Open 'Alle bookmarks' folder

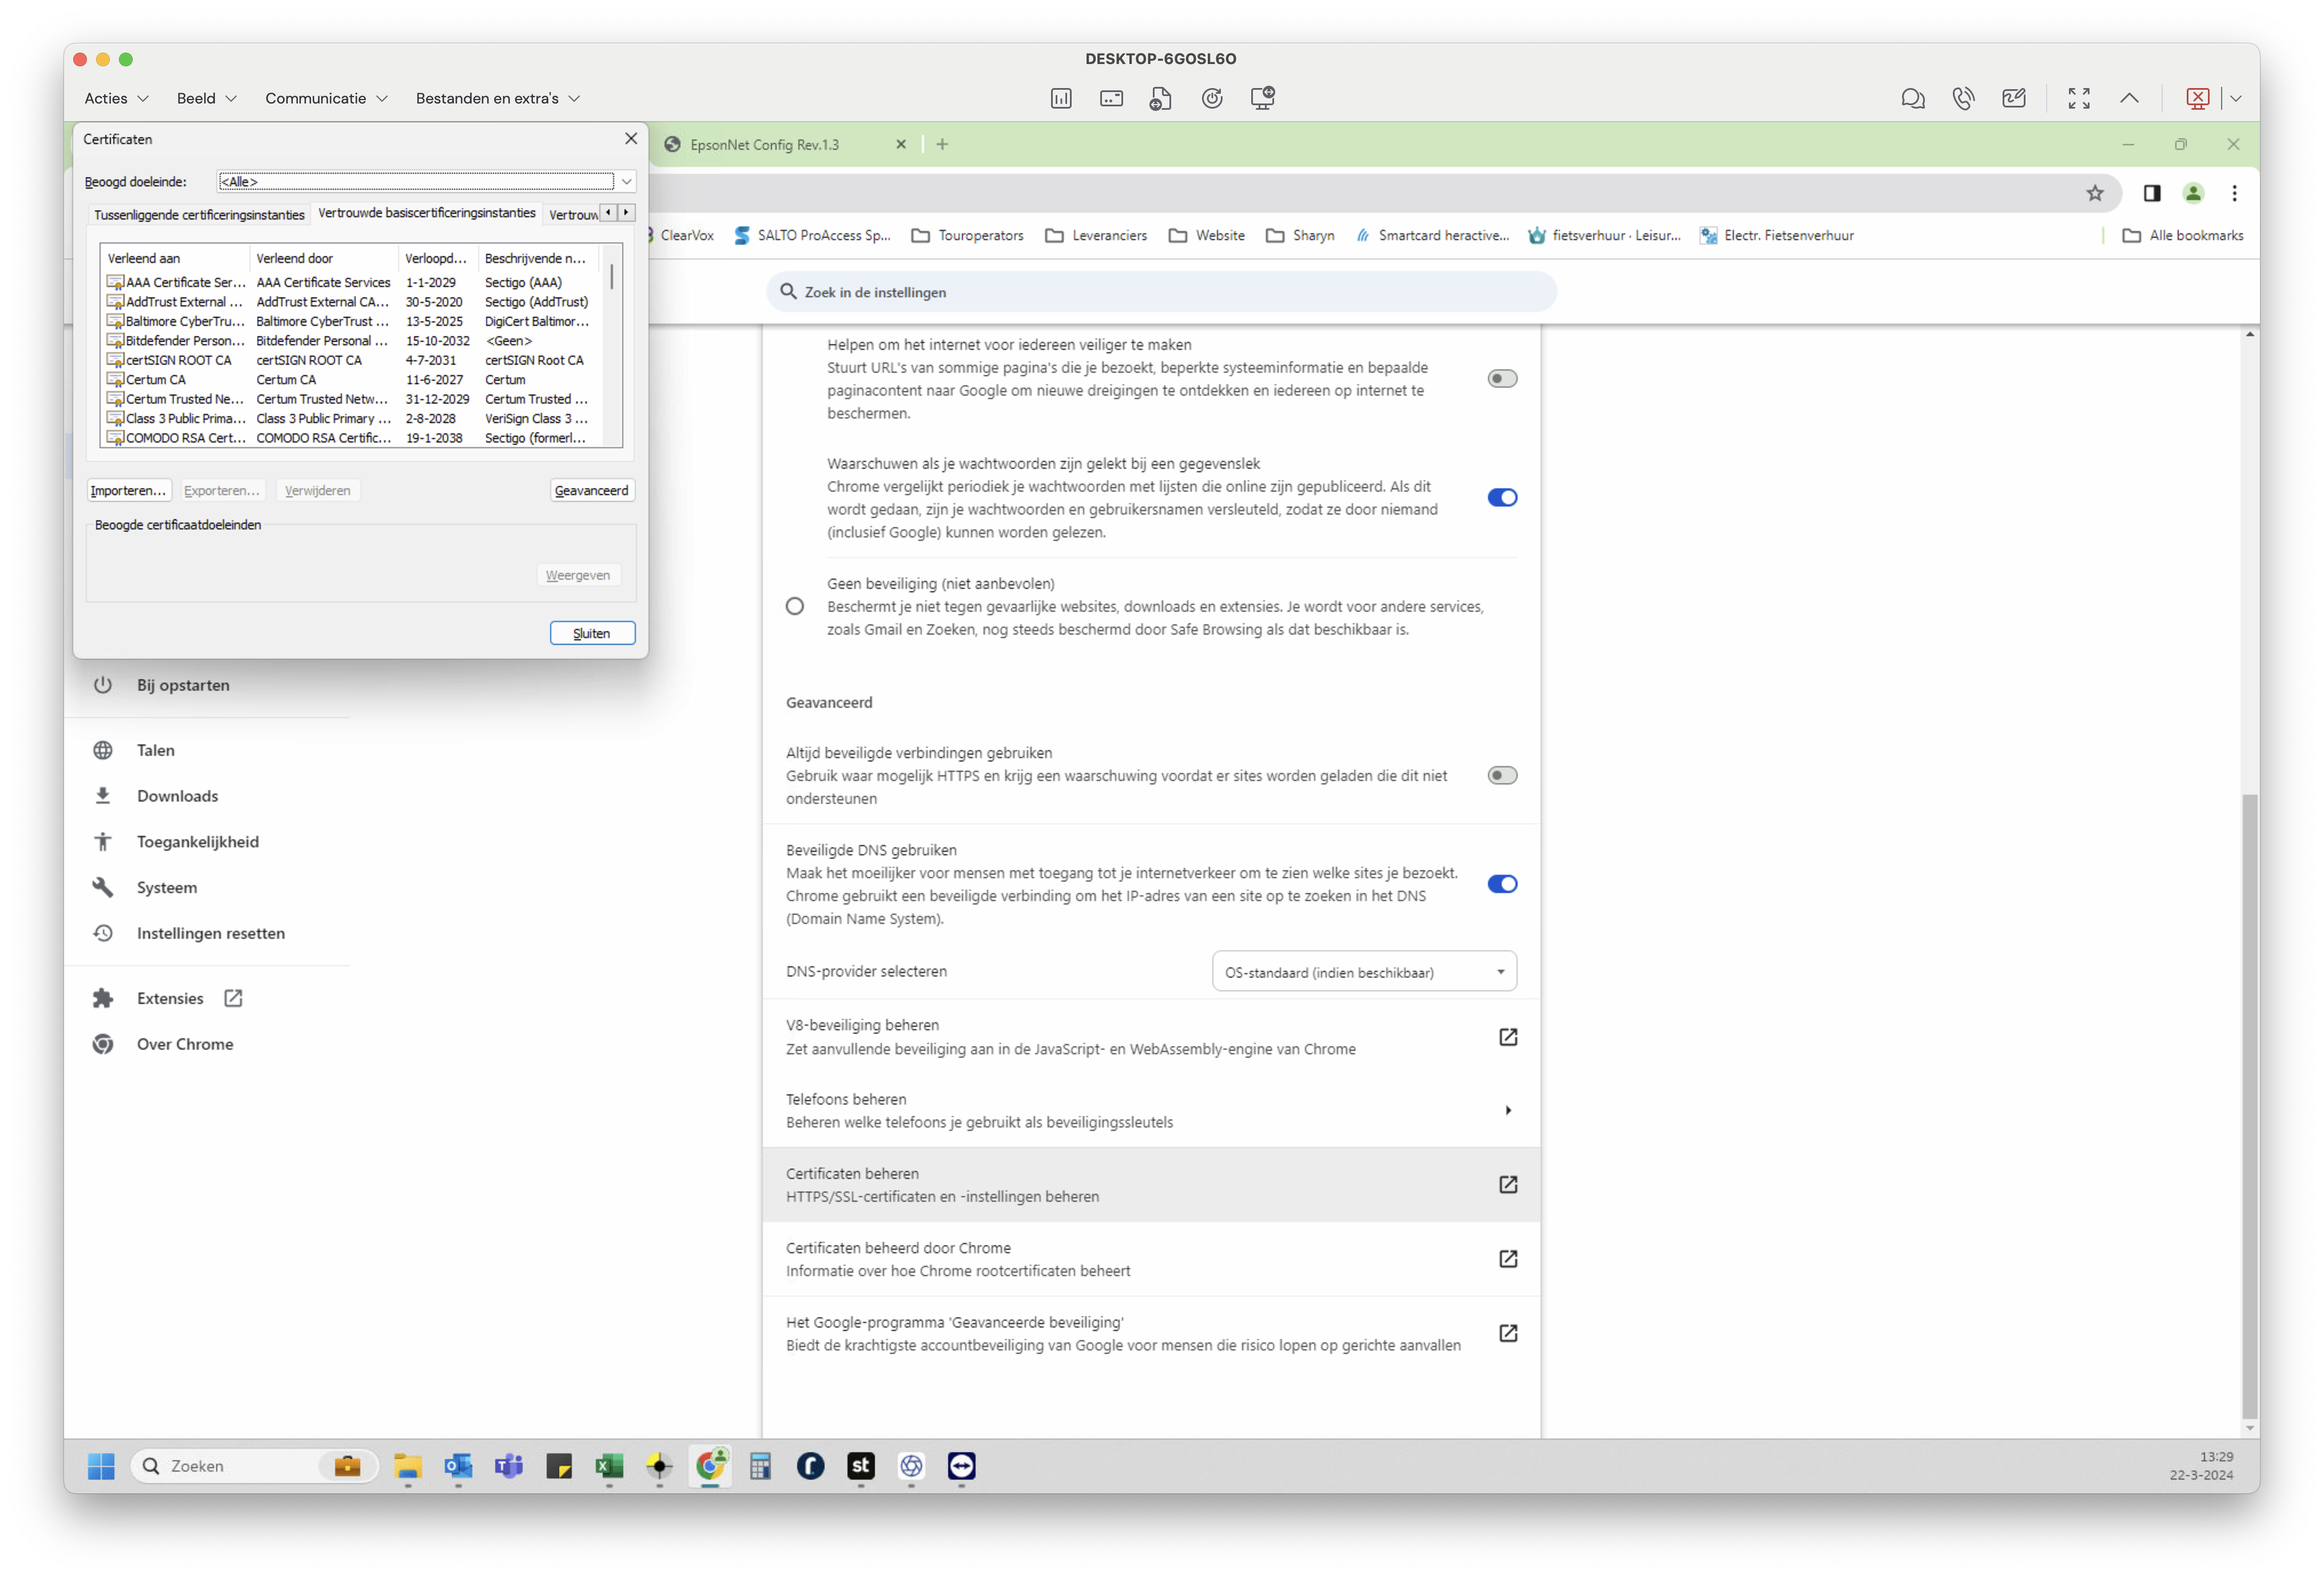[x=2182, y=235]
